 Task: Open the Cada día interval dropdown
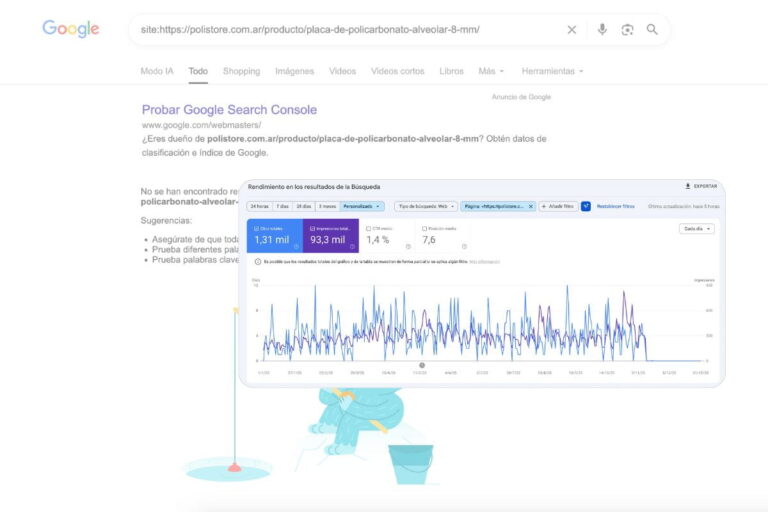[697, 229]
